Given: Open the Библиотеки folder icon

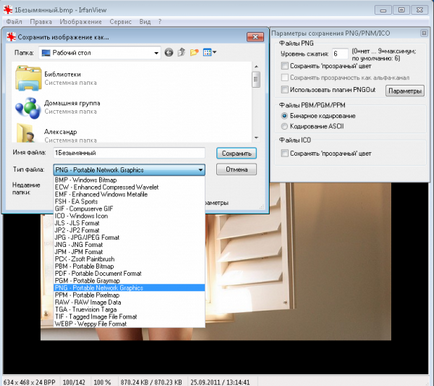Looking at the screenshot, I should 28,78.
